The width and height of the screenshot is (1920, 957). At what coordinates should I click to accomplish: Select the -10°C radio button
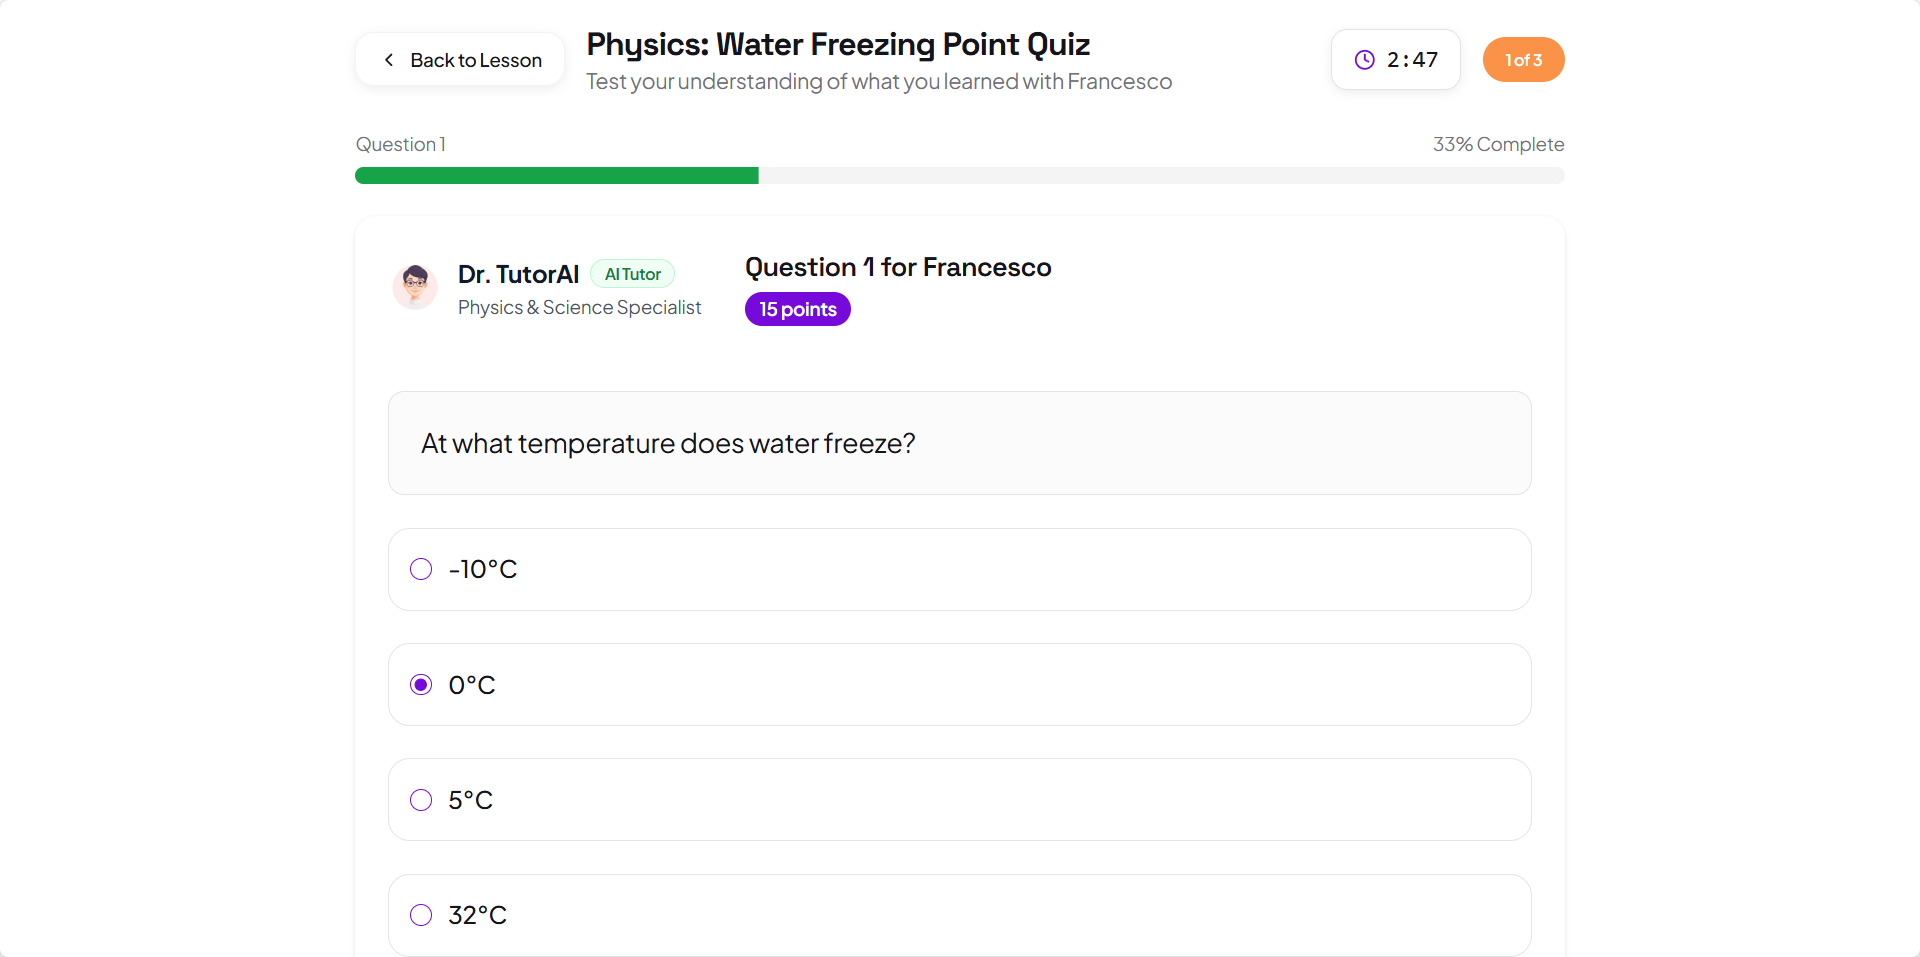pos(421,569)
